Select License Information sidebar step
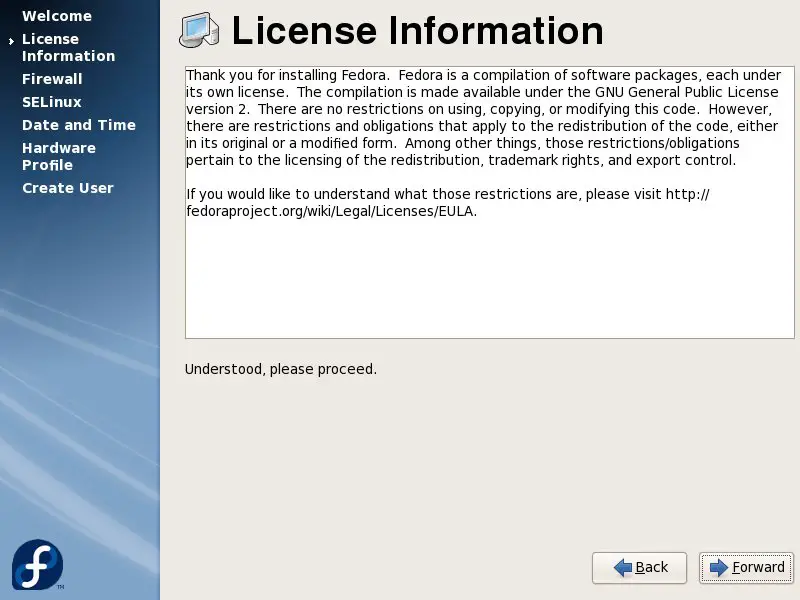 point(68,47)
